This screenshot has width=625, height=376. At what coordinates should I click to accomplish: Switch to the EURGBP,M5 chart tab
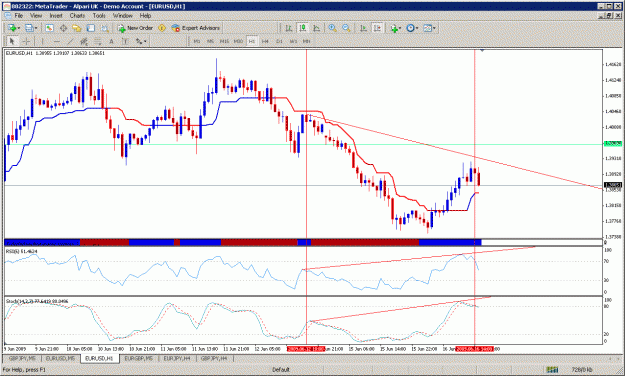click(x=139, y=359)
